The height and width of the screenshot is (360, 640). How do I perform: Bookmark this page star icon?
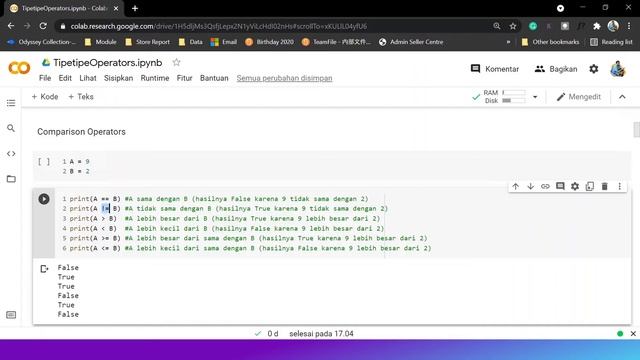513,26
